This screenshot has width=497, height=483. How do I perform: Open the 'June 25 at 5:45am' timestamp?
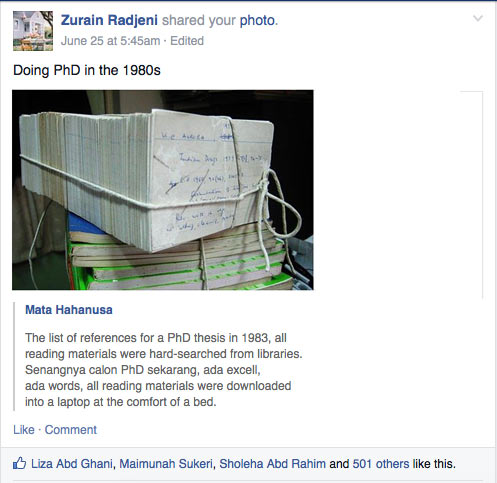(x=110, y=41)
